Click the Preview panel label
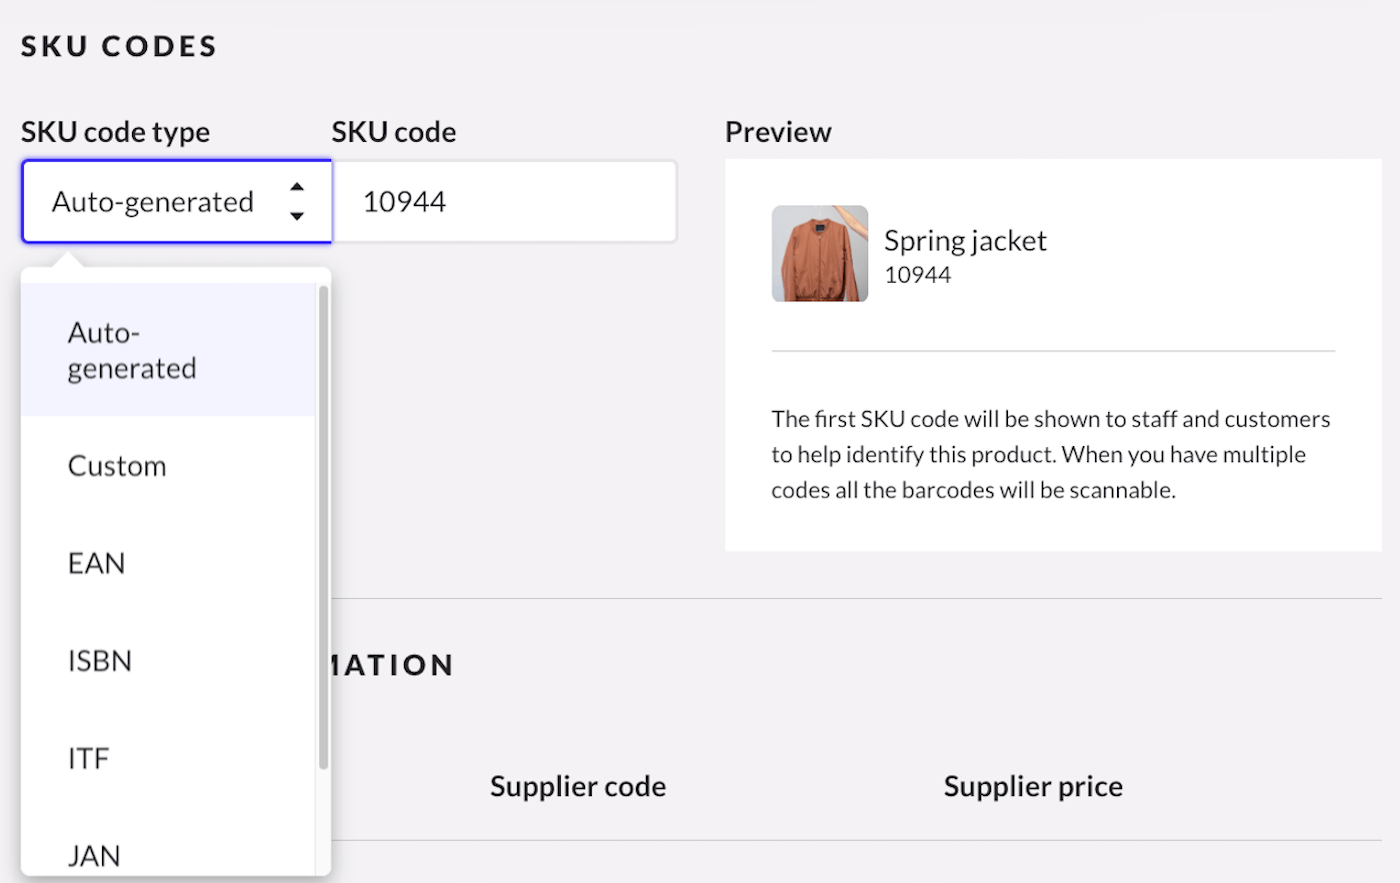Image resolution: width=1400 pixels, height=883 pixels. click(x=778, y=132)
